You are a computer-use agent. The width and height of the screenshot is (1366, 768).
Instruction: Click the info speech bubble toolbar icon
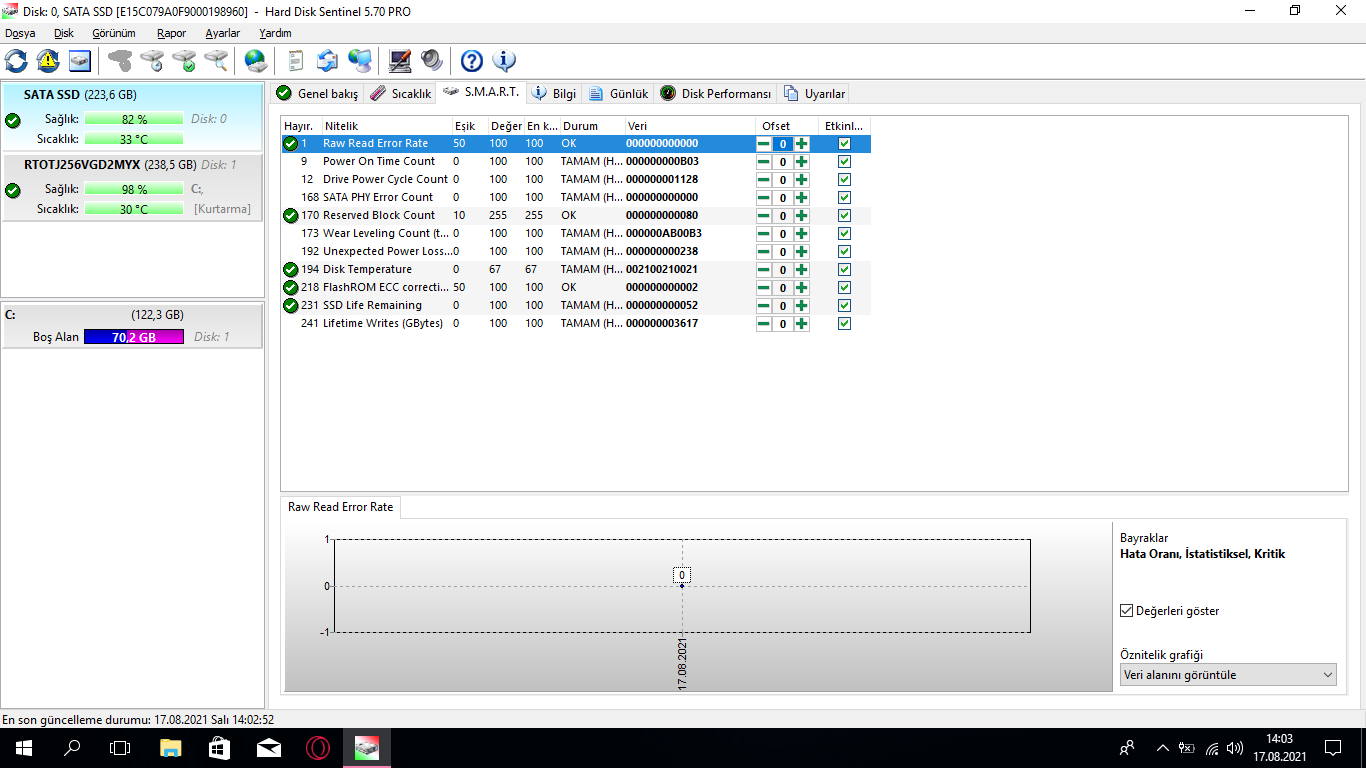point(504,61)
